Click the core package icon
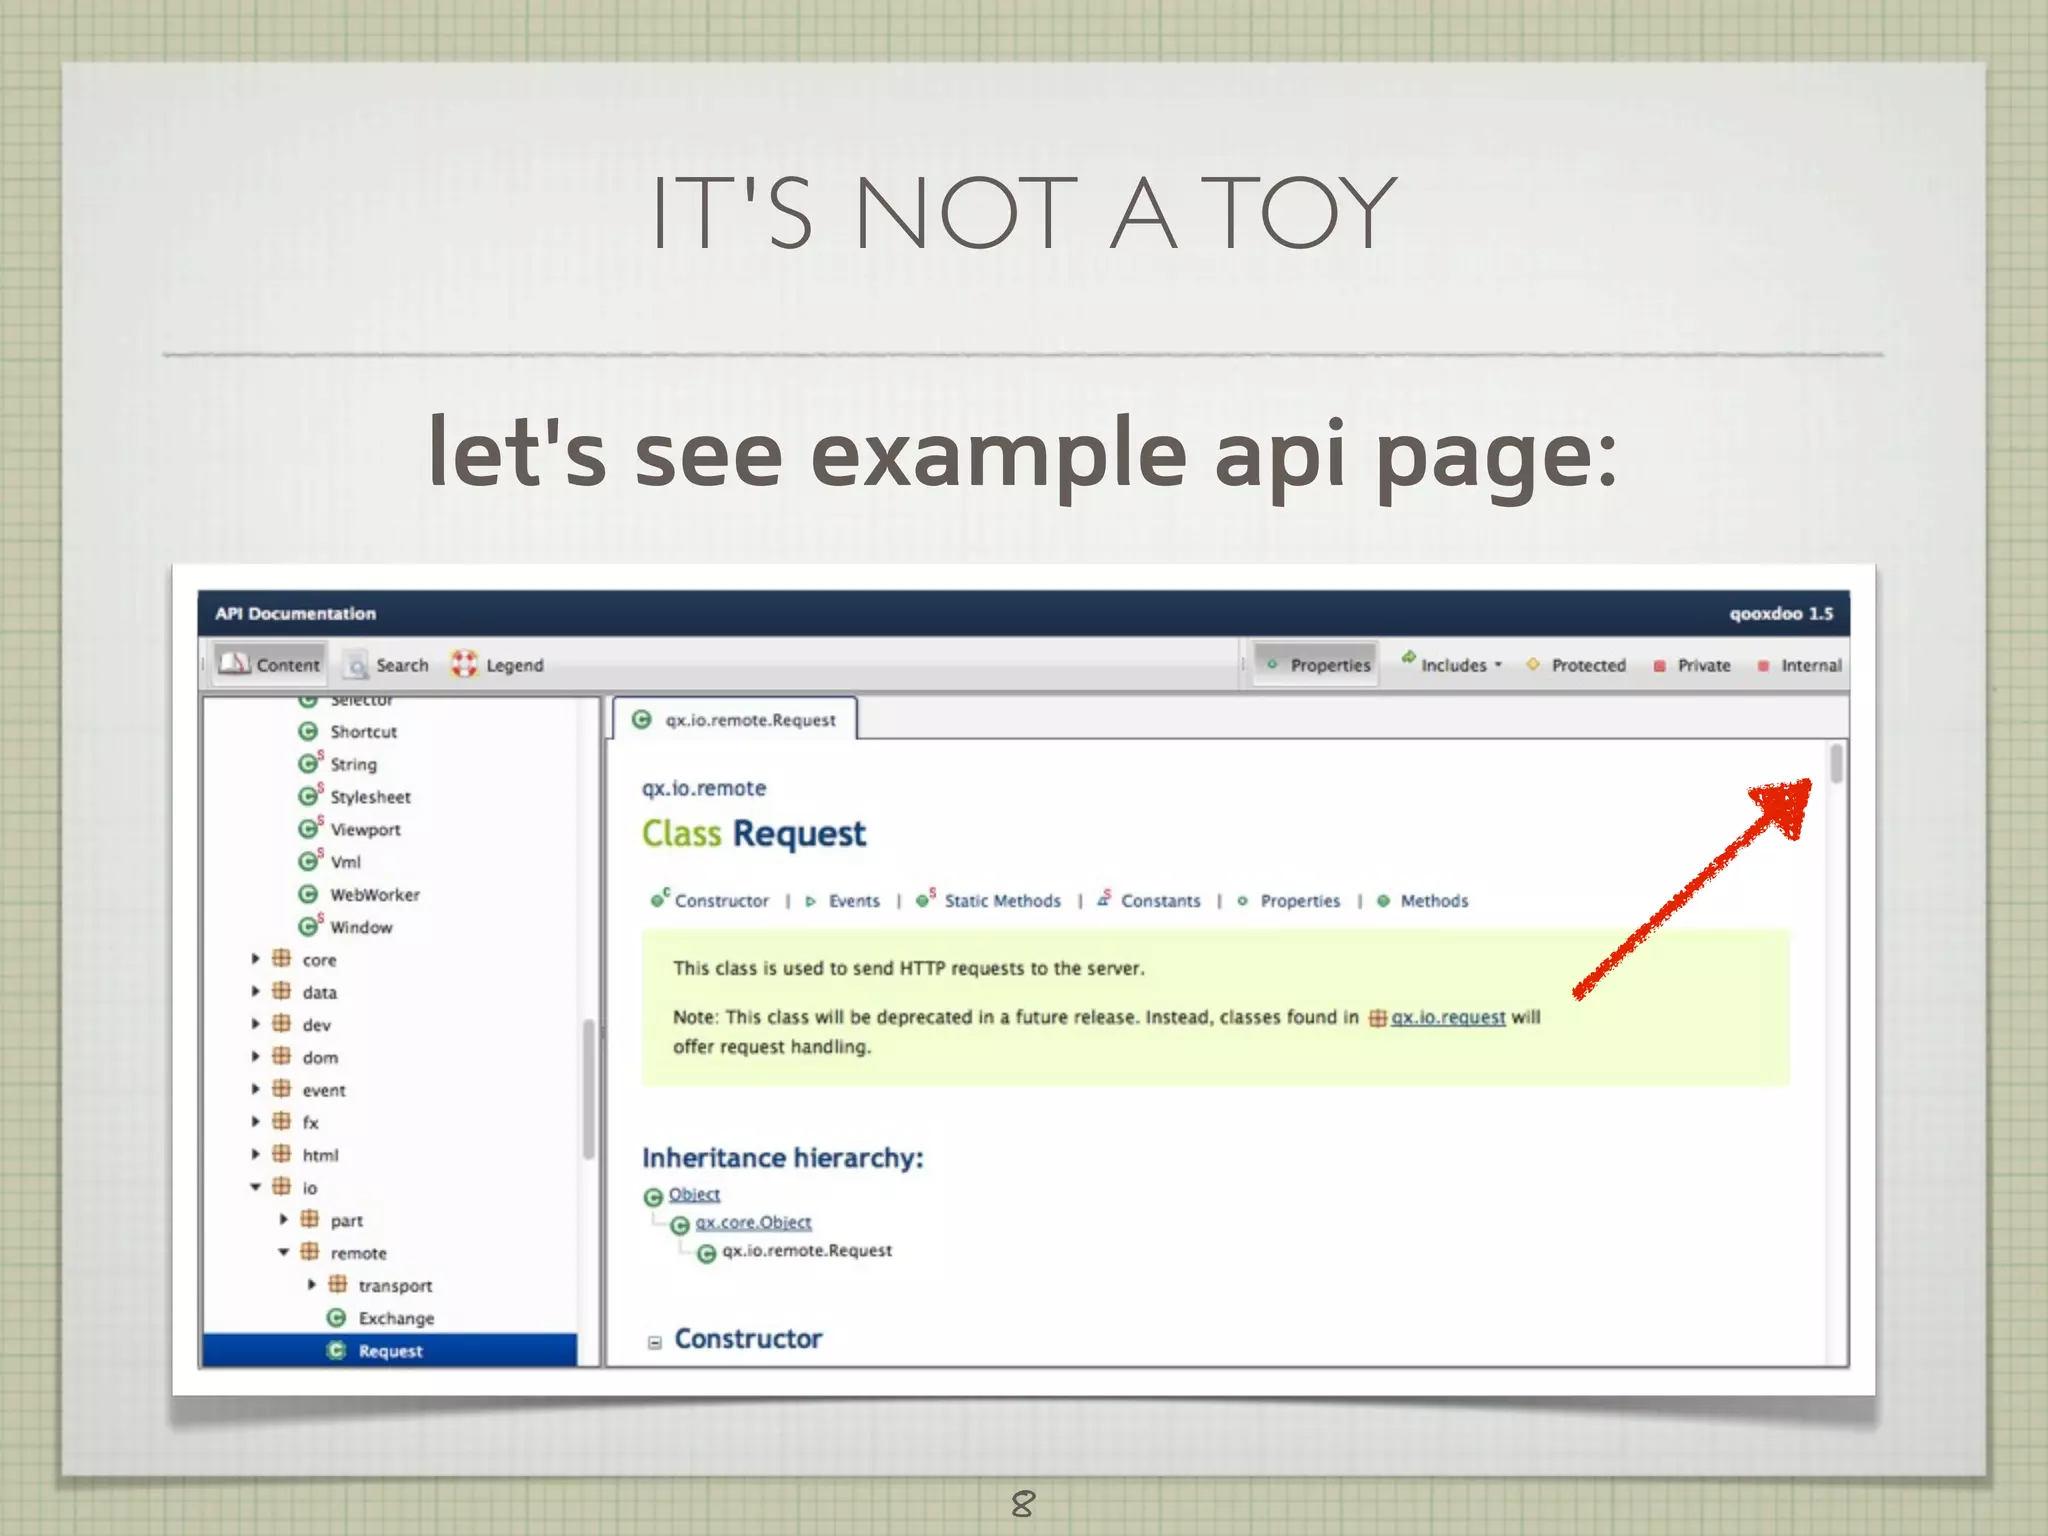The image size is (2048, 1536). [x=282, y=958]
